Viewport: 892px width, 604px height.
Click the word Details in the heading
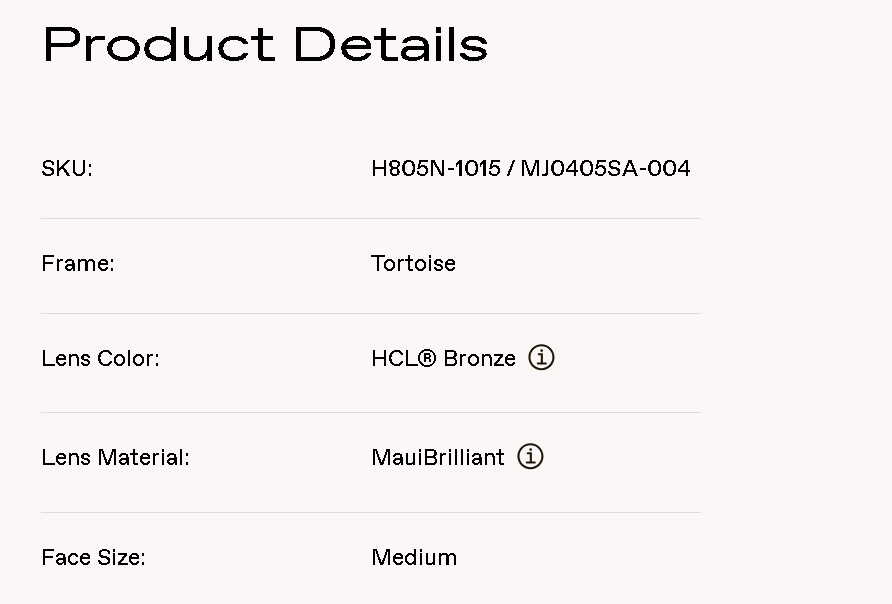click(390, 45)
